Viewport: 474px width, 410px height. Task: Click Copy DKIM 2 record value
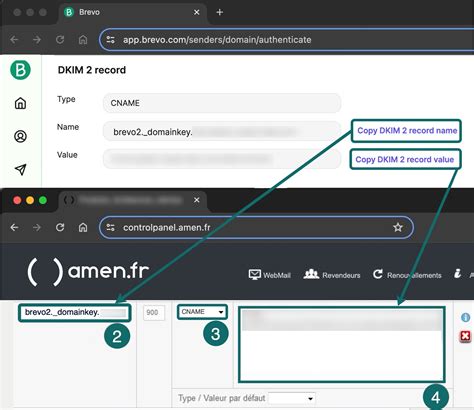[x=405, y=159]
